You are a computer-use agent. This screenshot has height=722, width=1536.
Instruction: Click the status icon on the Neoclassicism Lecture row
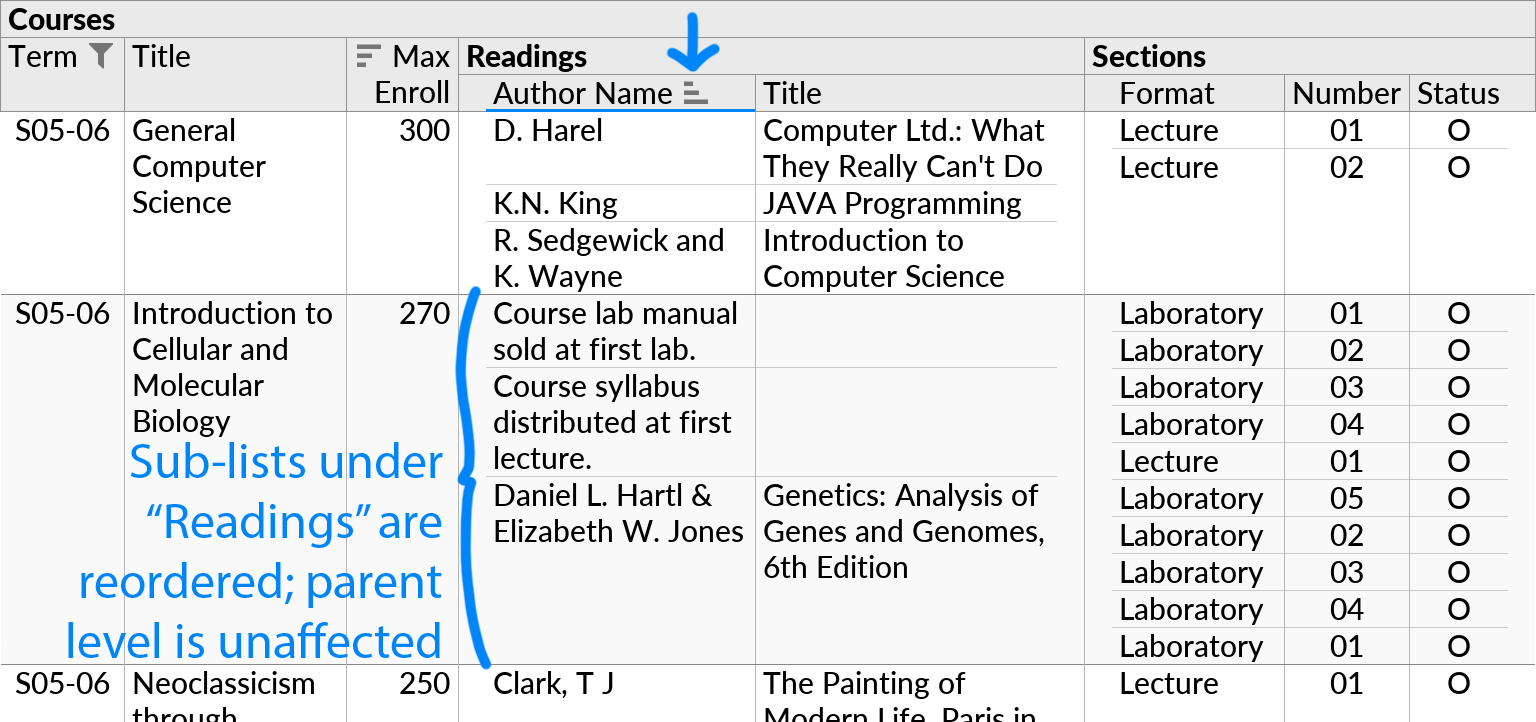(1459, 684)
